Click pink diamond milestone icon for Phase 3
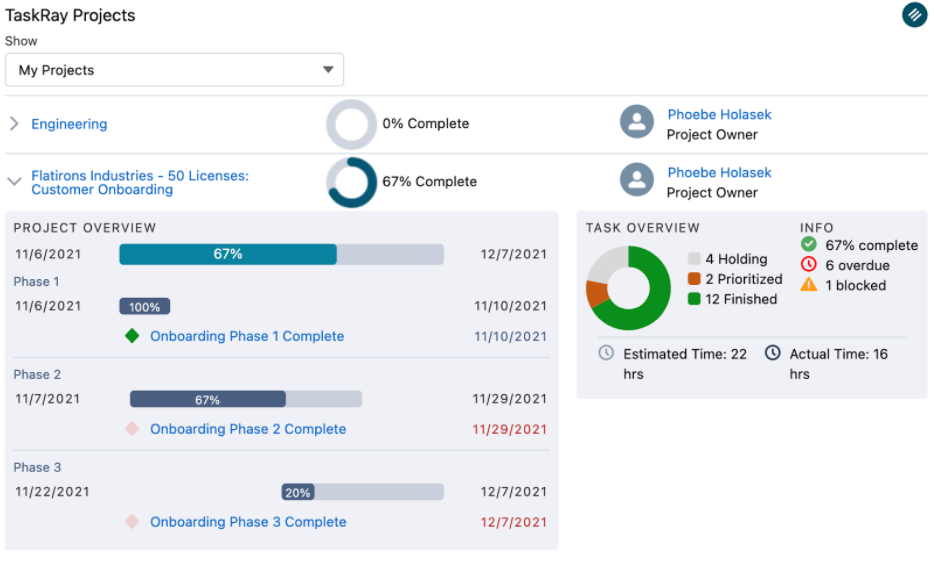The width and height of the screenshot is (934, 562). click(132, 522)
